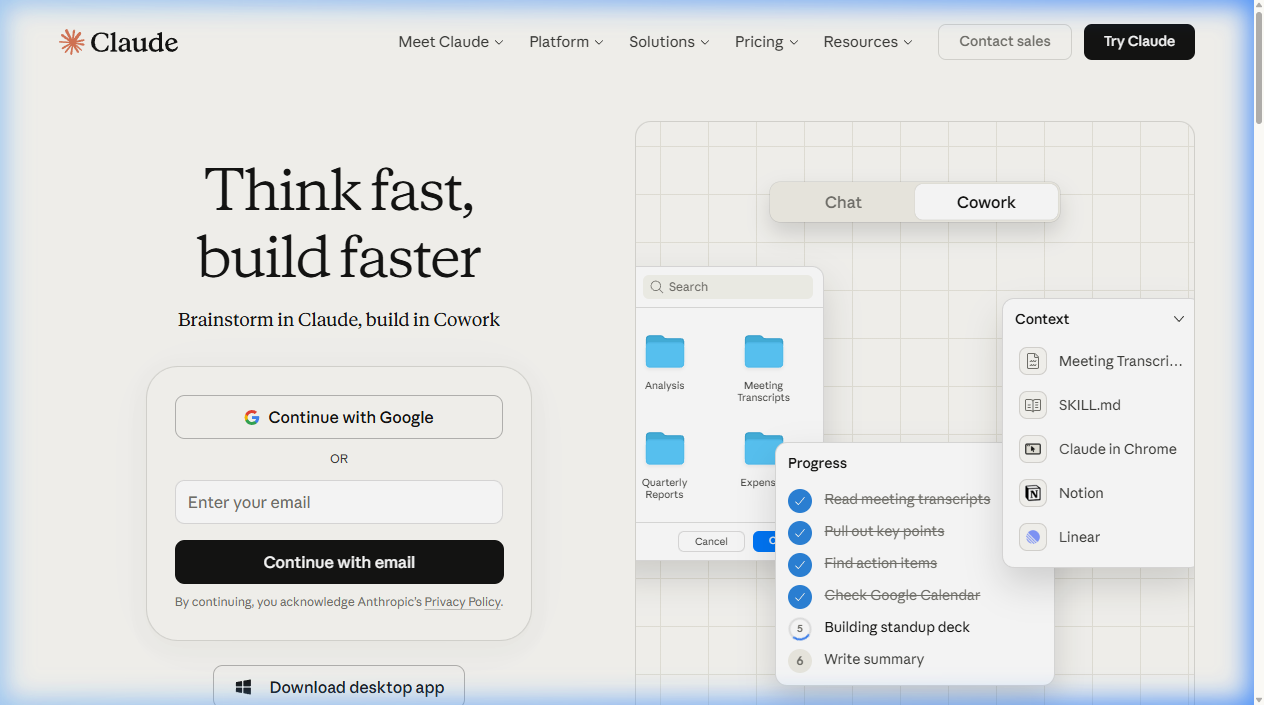Click the Try Claude button
The width and height of the screenshot is (1264, 705).
pyautogui.click(x=1139, y=42)
